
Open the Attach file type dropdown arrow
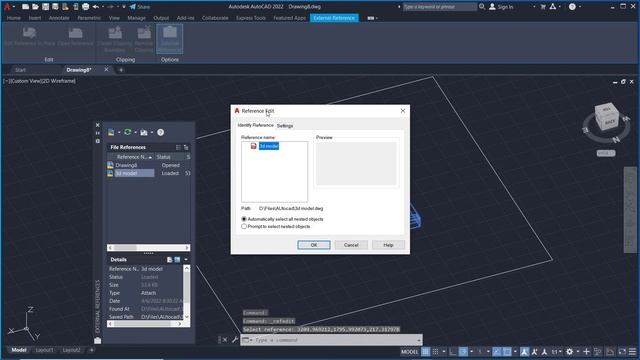pos(119,132)
